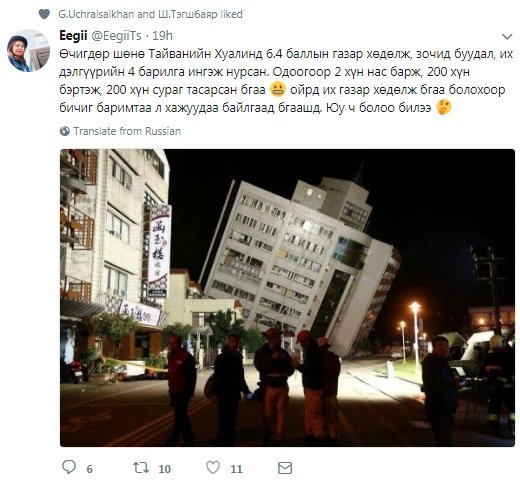This screenshot has width=520, height=482.
Task: Like the tweet with the heart icon
Action: (213, 467)
